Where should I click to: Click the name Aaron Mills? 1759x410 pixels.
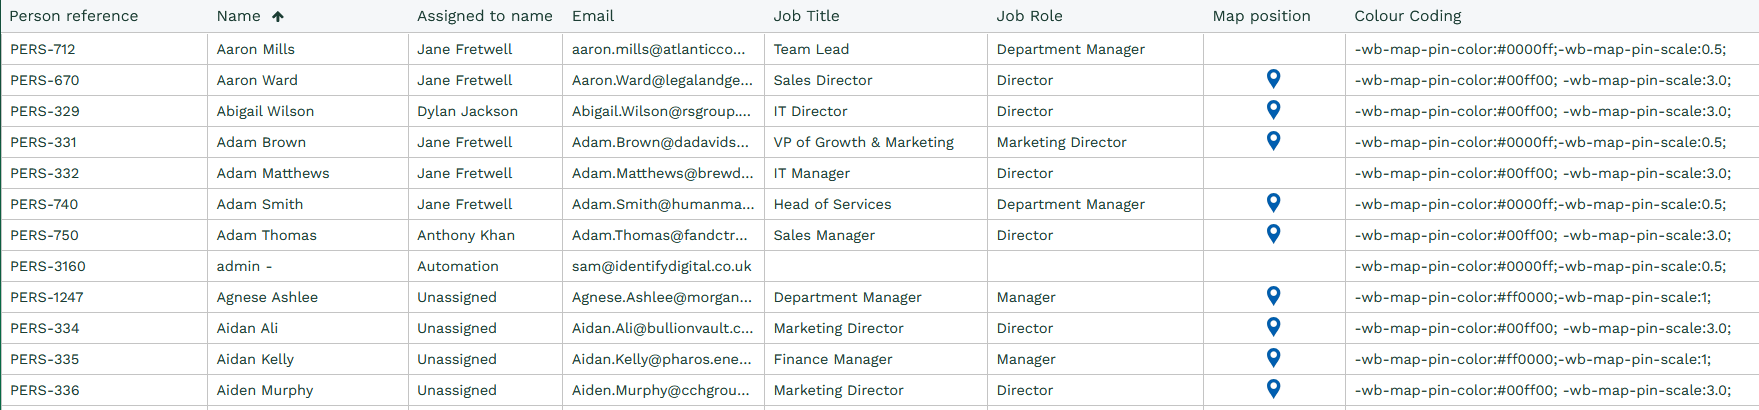click(256, 49)
